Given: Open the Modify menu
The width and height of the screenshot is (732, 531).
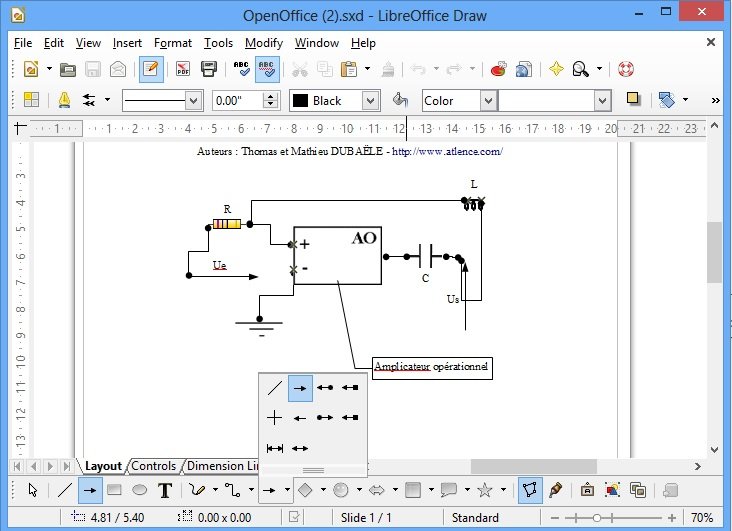Looking at the screenshot, I should (x=264, y=43).
